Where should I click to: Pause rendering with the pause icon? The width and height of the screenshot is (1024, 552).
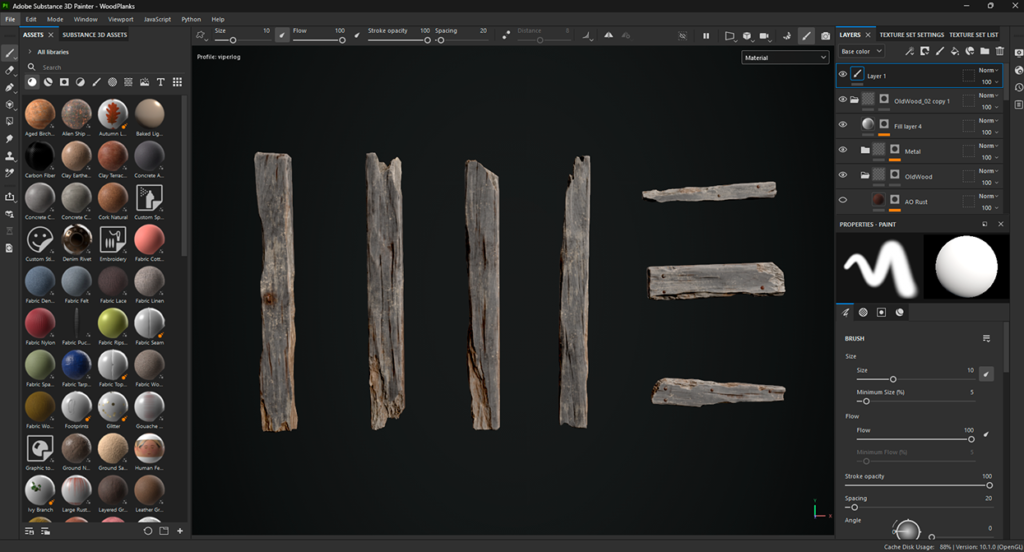pyautogui.click(x=706, y=35)
